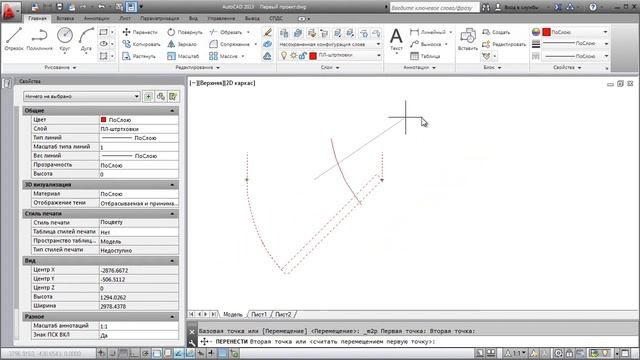
Task: Click the Quick Select icon in Свойства palette
Action: tap(173, 96)
